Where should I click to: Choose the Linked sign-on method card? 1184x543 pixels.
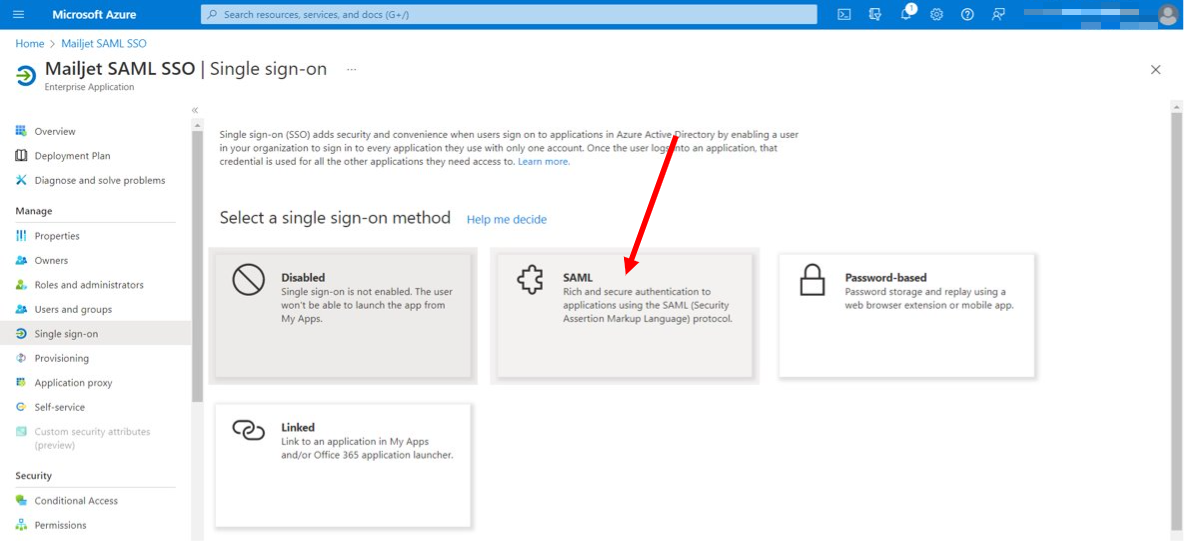click(x=343, y=465)
